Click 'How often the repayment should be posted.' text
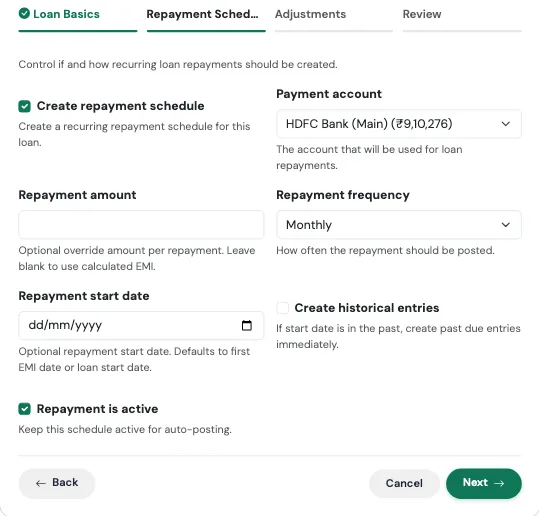The height and width of the screenshot is (516, 539). [x=385, y=251]
